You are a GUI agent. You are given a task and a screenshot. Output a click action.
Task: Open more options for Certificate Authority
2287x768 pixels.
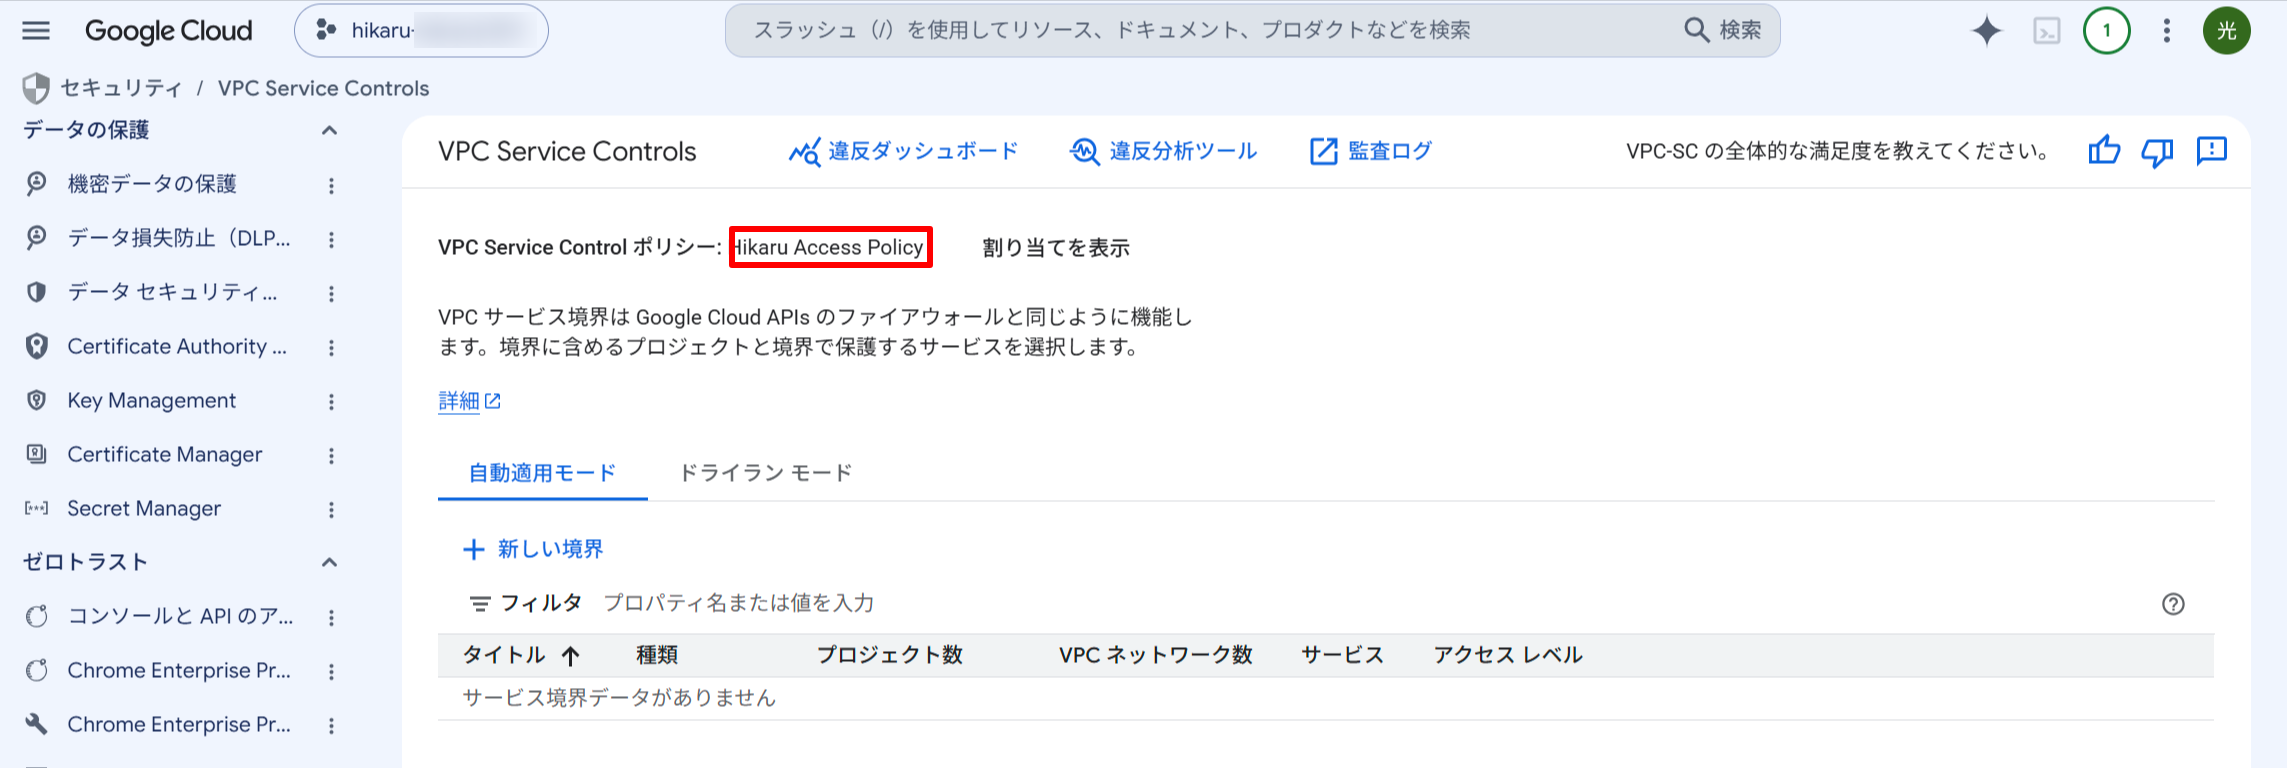331,347
